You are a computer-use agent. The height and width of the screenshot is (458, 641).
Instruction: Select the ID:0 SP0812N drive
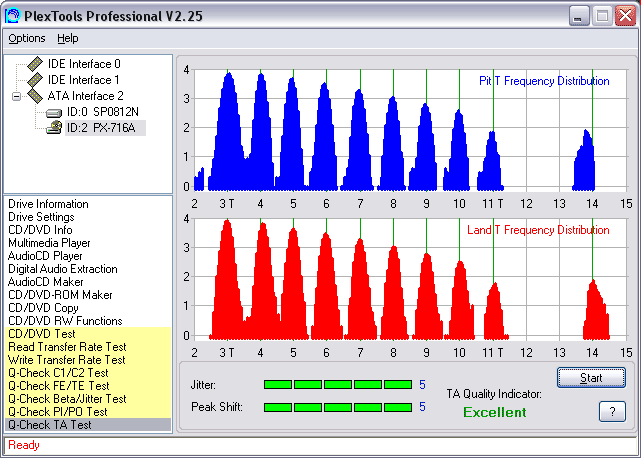point(103,112)
